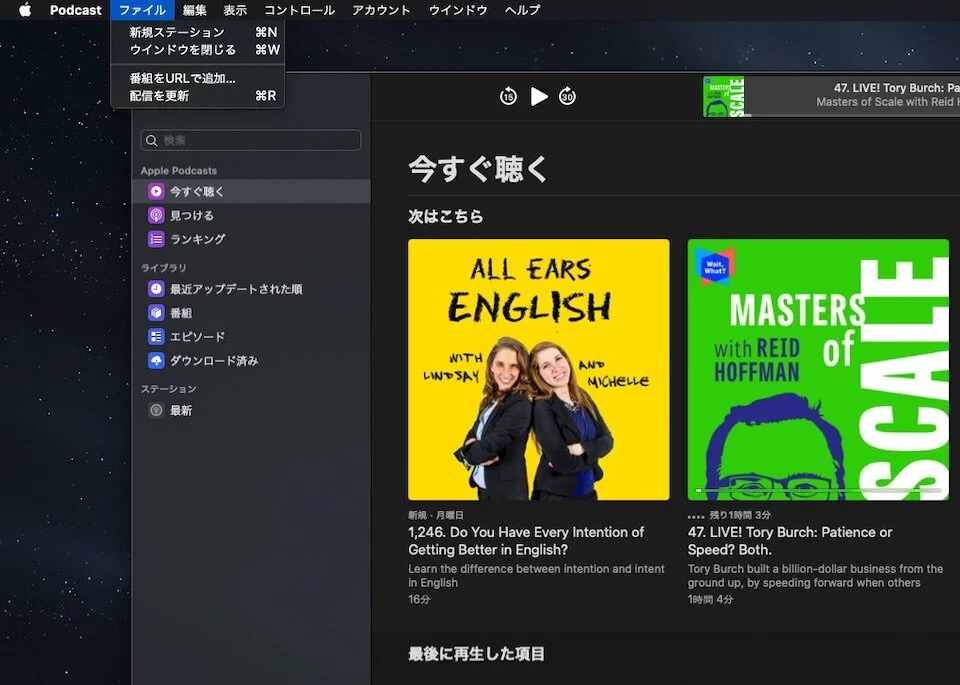This screenshot has height=685, width=960.
Task: Click the All Ears English episode description
Action: coord(536,576)
